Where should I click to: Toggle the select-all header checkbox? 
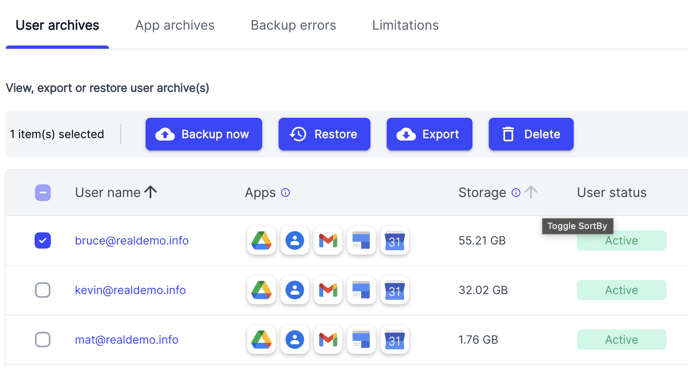(43, 193)
